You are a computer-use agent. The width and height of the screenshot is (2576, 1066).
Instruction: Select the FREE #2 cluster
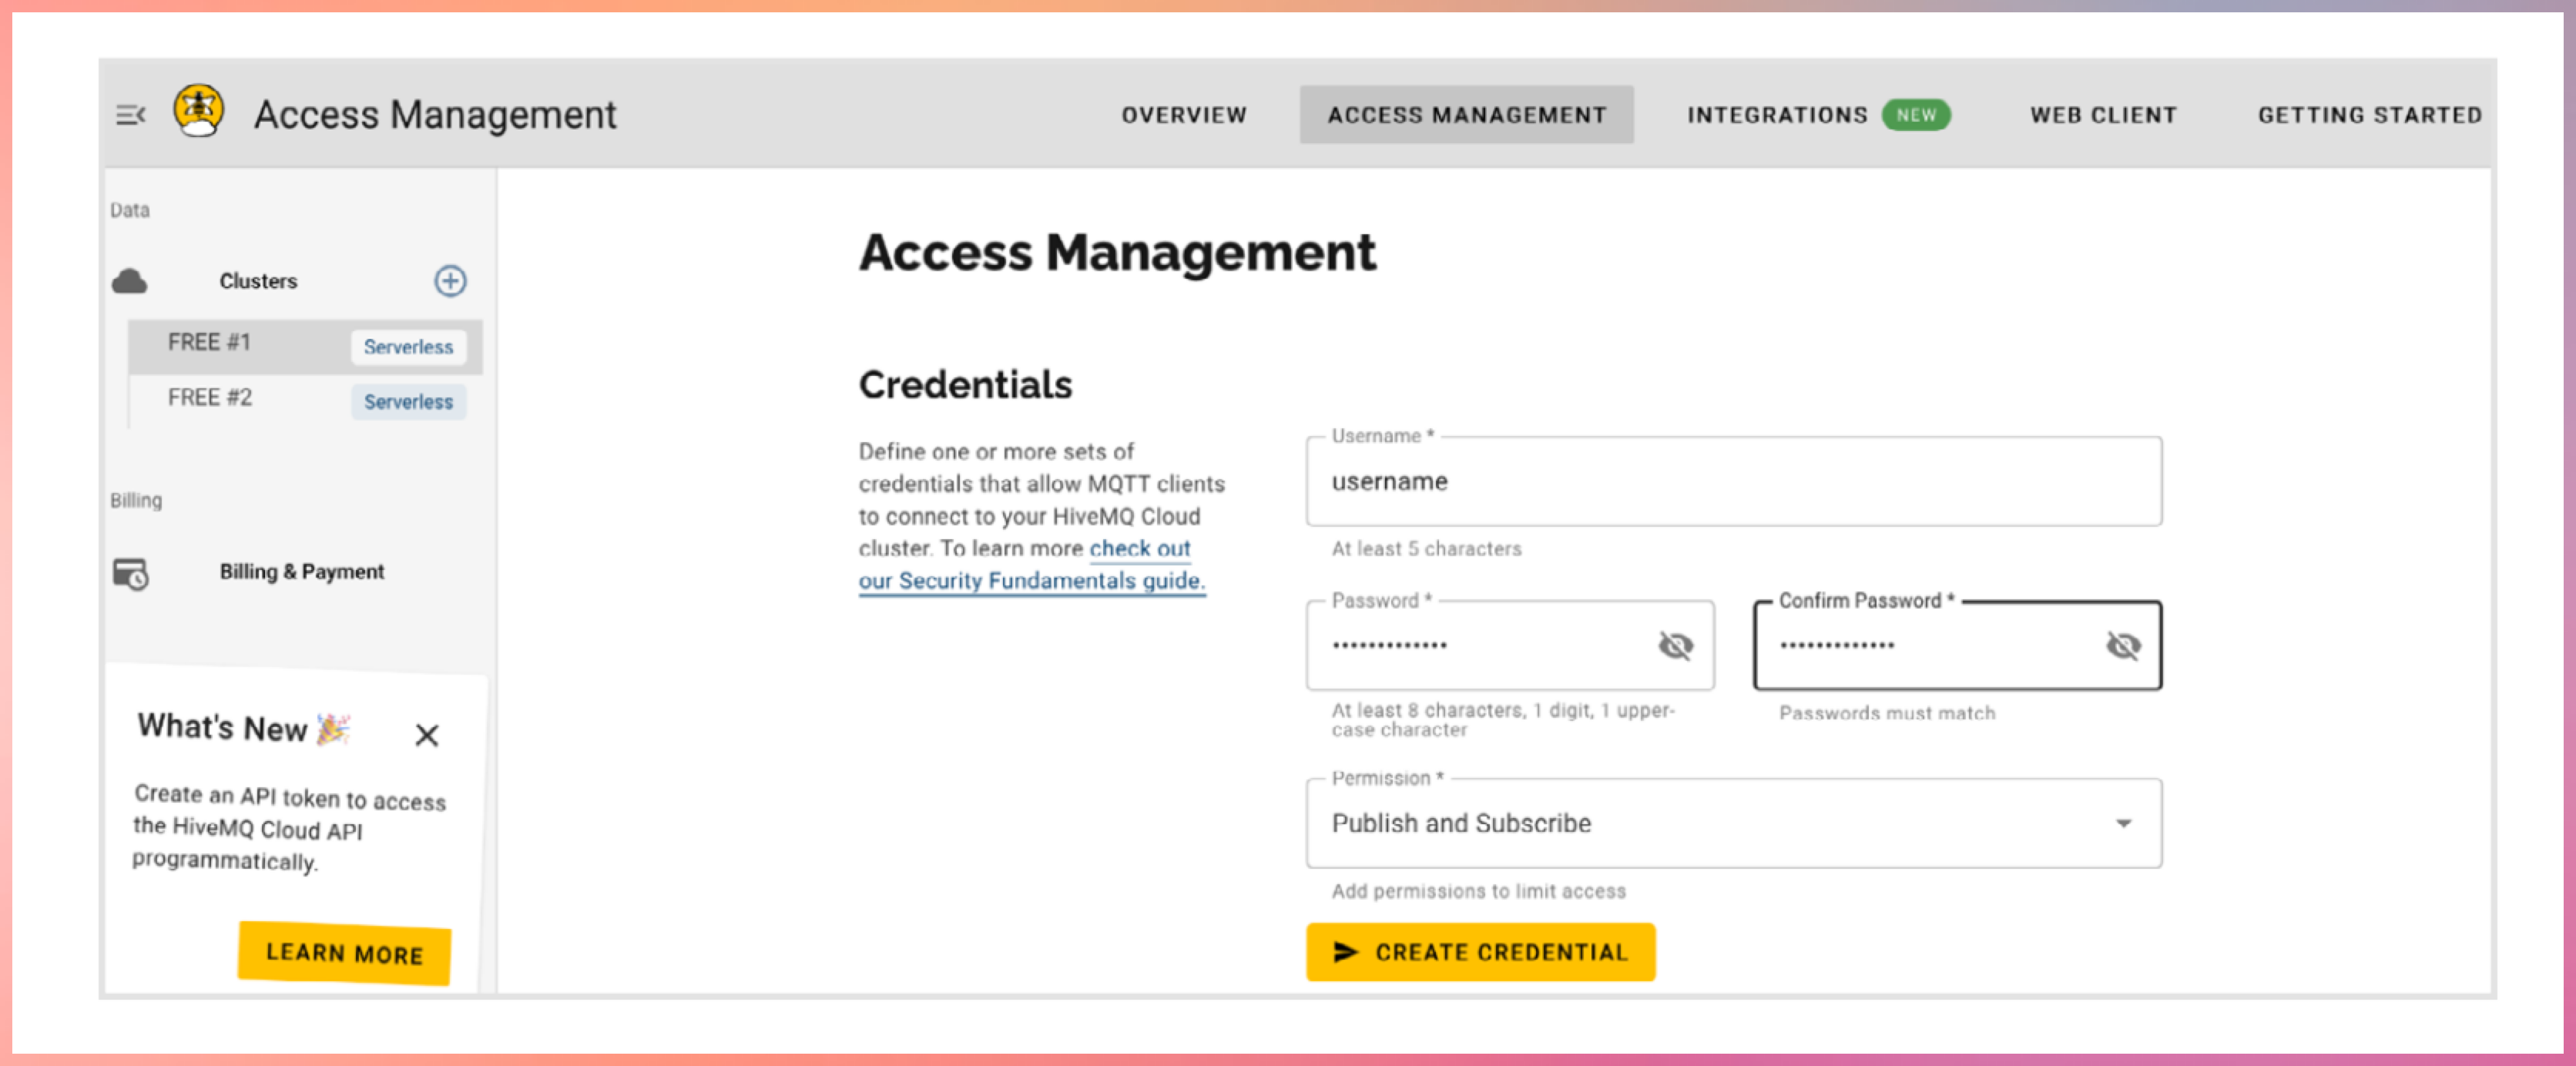210,398
